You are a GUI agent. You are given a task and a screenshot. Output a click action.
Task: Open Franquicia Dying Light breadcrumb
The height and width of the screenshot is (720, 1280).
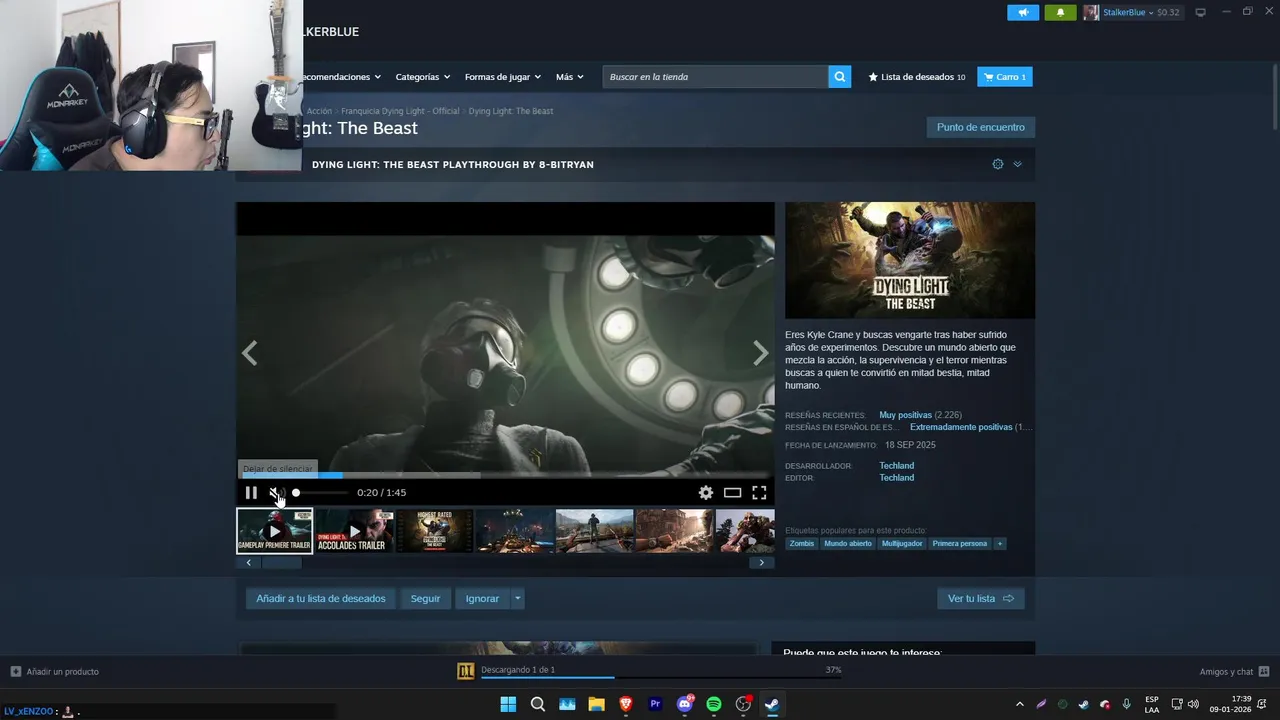coord(400,111)
